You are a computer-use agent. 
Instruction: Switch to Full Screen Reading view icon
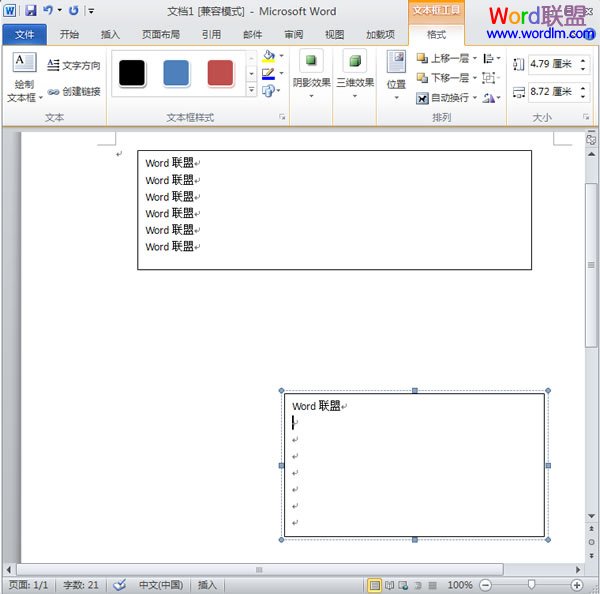click(389, 585)
